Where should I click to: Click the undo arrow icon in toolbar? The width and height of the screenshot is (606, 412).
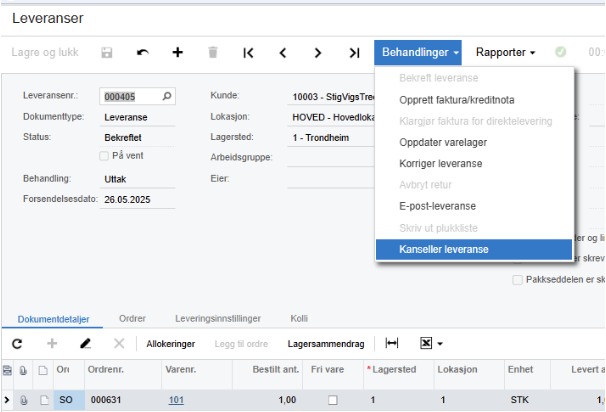point(142,52)
